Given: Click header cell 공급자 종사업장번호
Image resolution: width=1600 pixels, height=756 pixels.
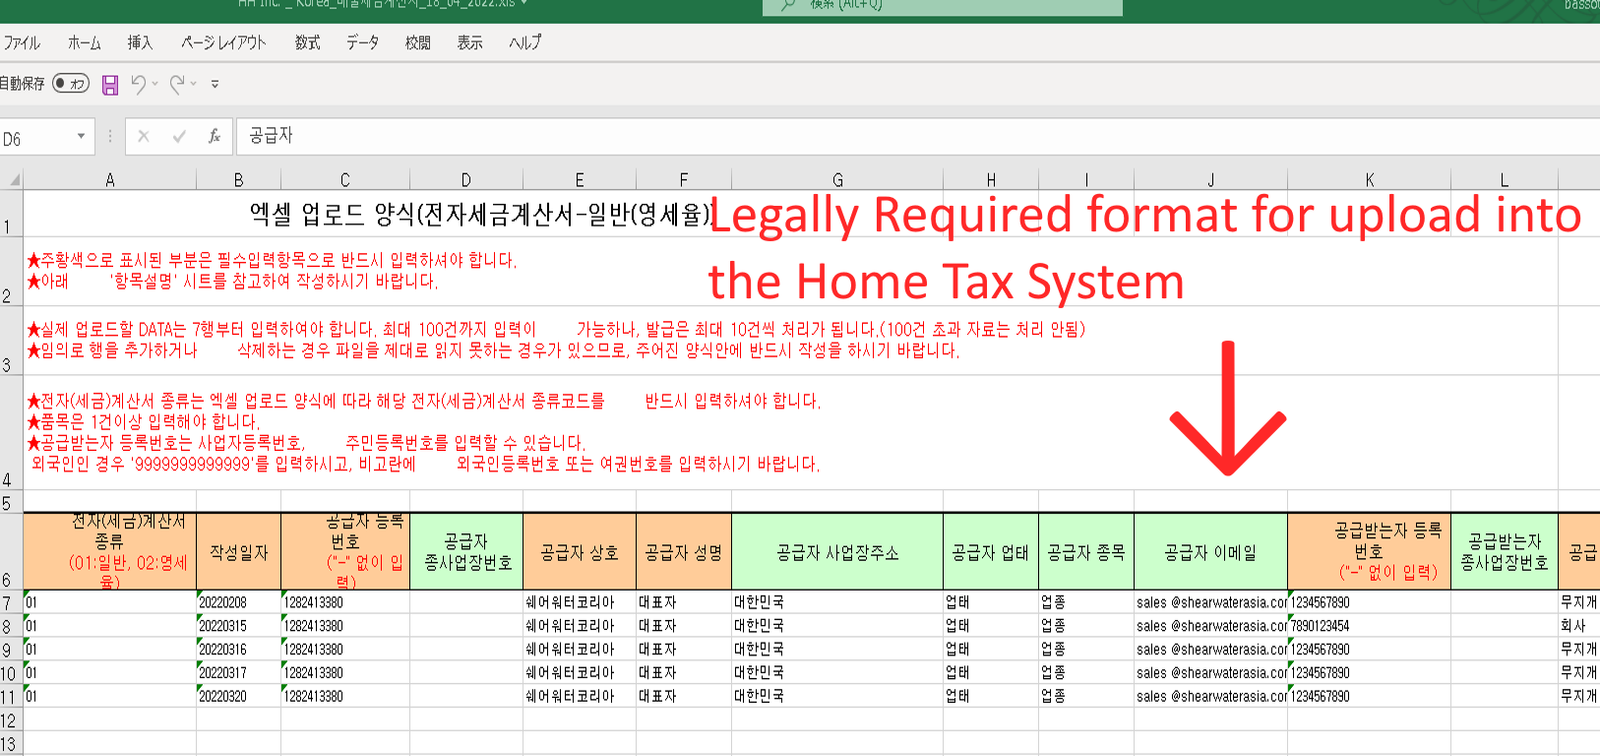Looking at the screenshot, I should click(x=466, y=552).
